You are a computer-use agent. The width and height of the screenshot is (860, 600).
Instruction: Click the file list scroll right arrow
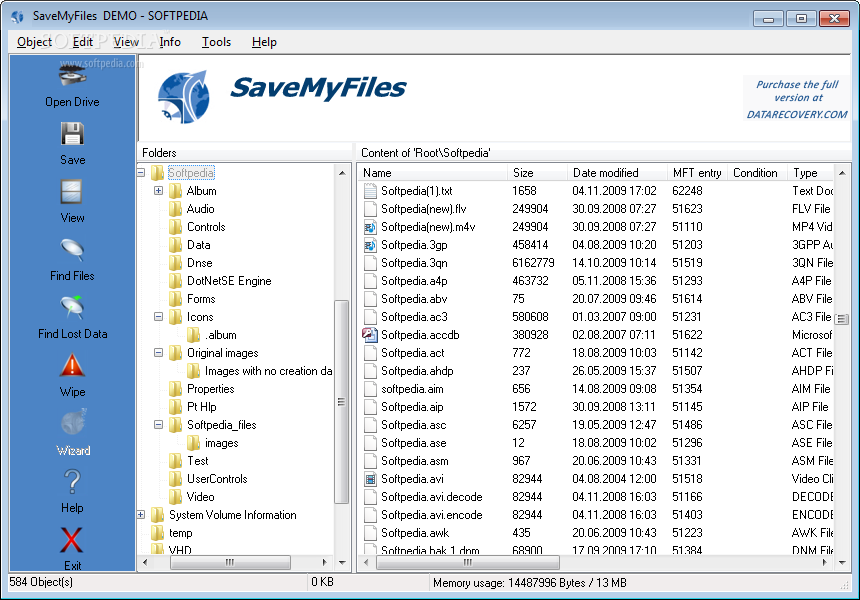pos(824,562)
